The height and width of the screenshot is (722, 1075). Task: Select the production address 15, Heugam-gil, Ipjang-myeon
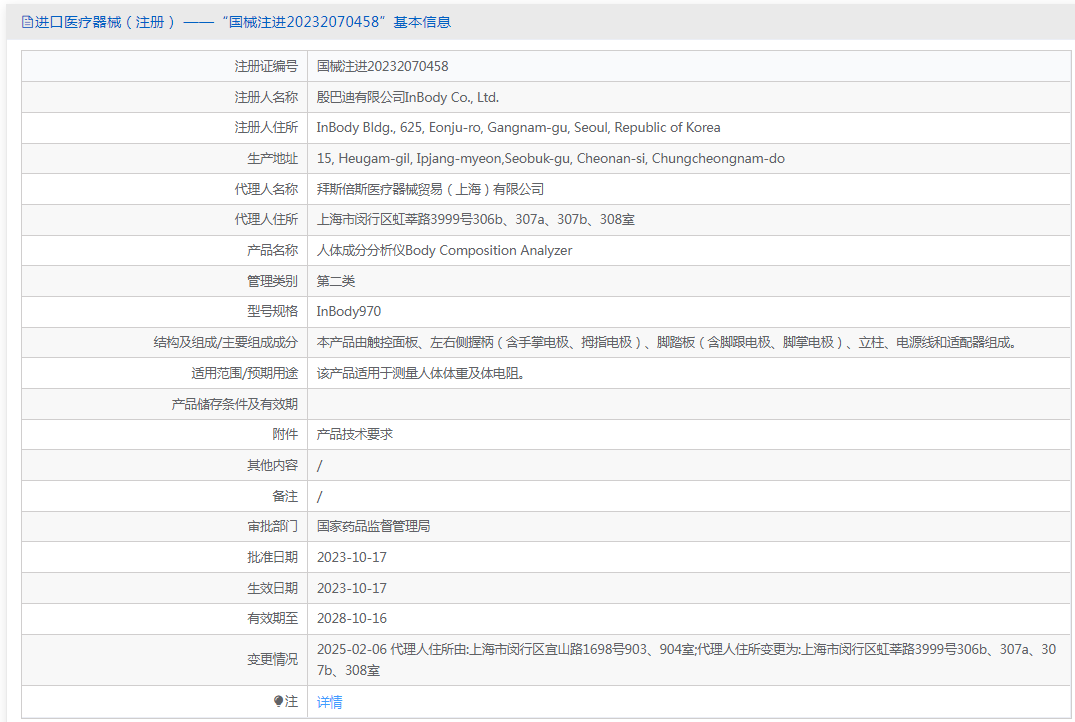551,158
